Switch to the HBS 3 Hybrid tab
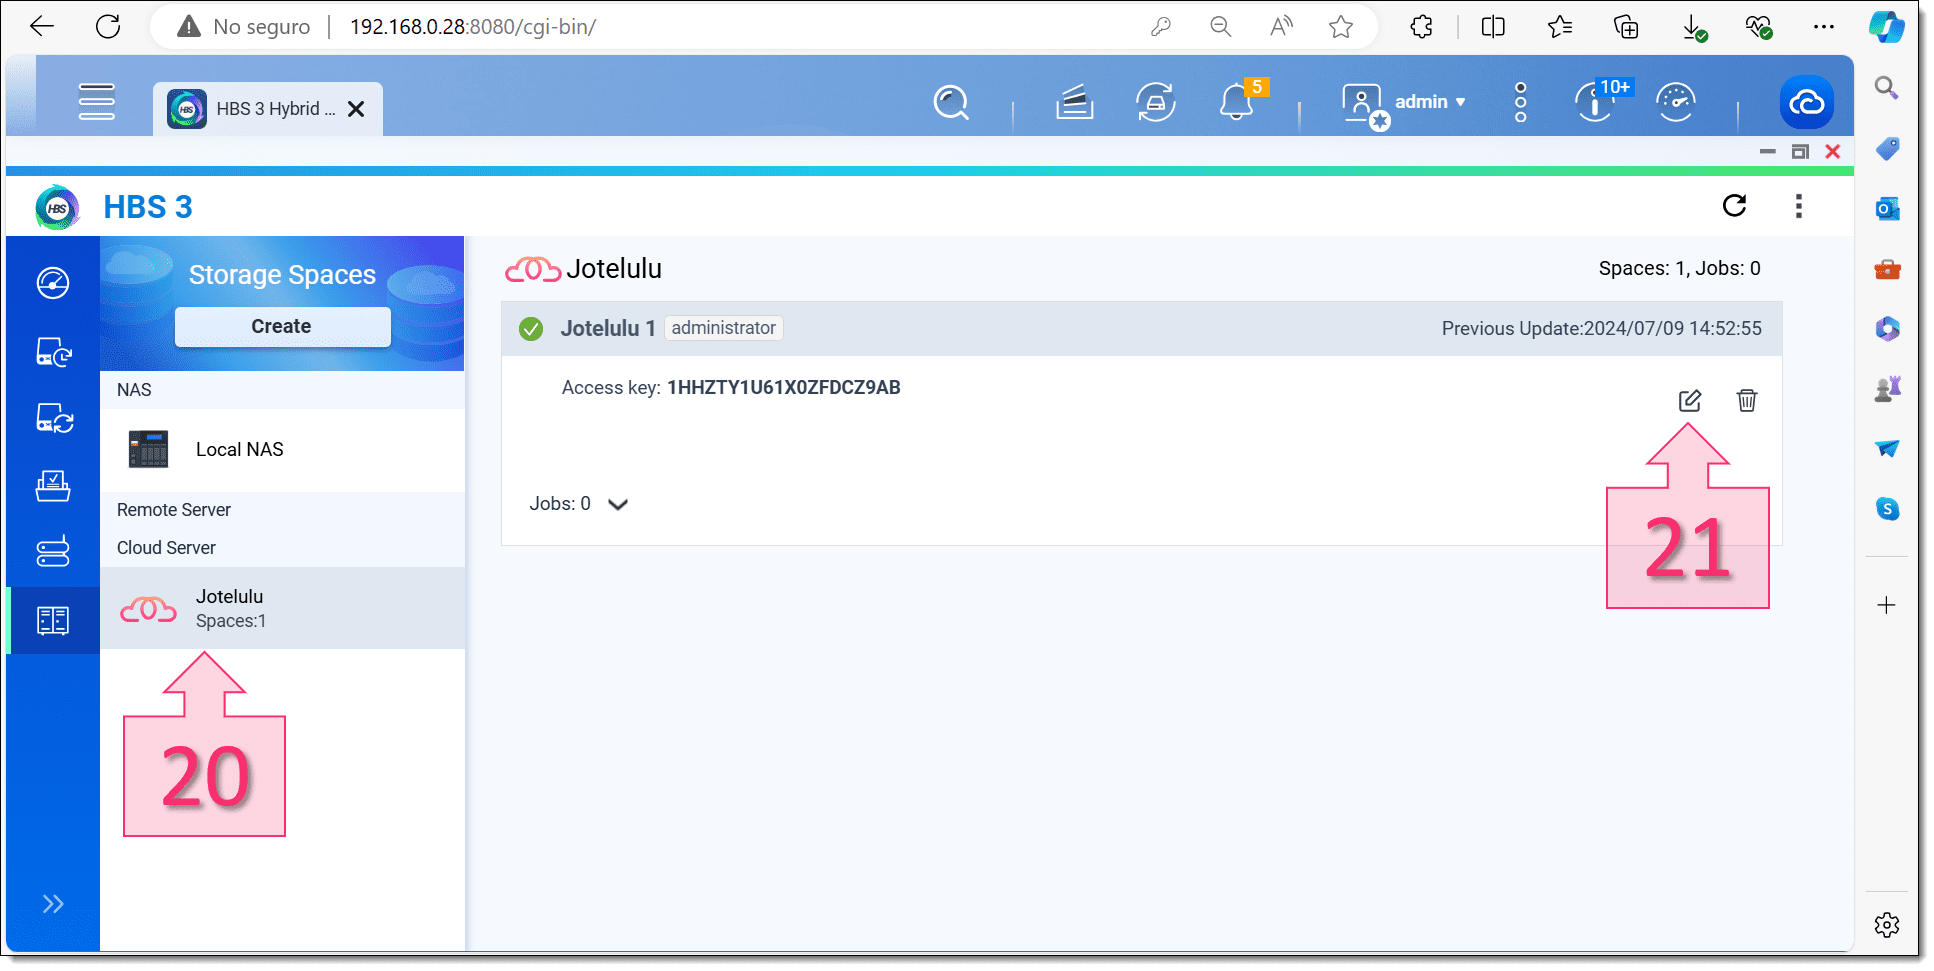Viewport: 1934px width, 971px height. click(268, 109)
